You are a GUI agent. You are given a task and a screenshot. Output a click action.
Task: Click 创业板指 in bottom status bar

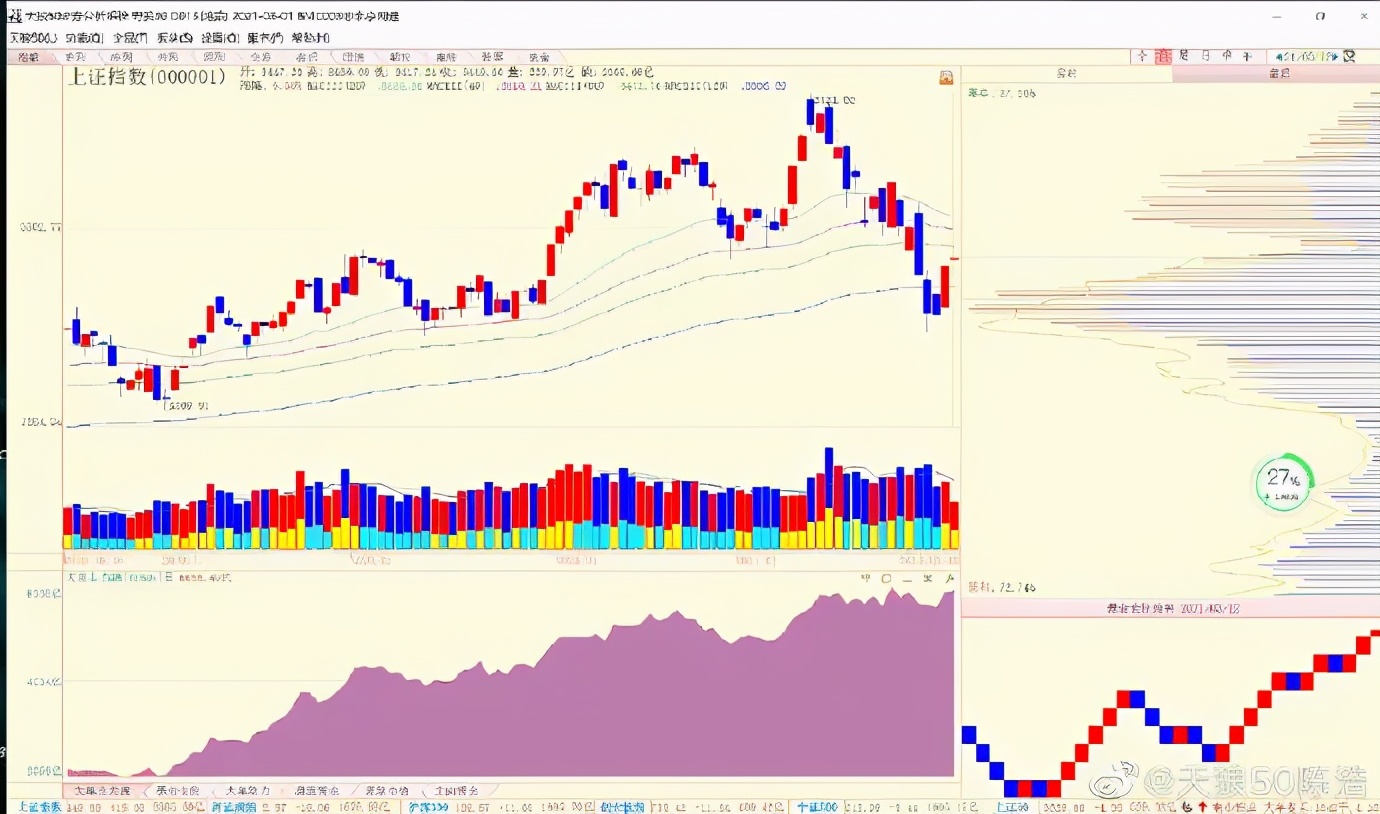point(622,807)
